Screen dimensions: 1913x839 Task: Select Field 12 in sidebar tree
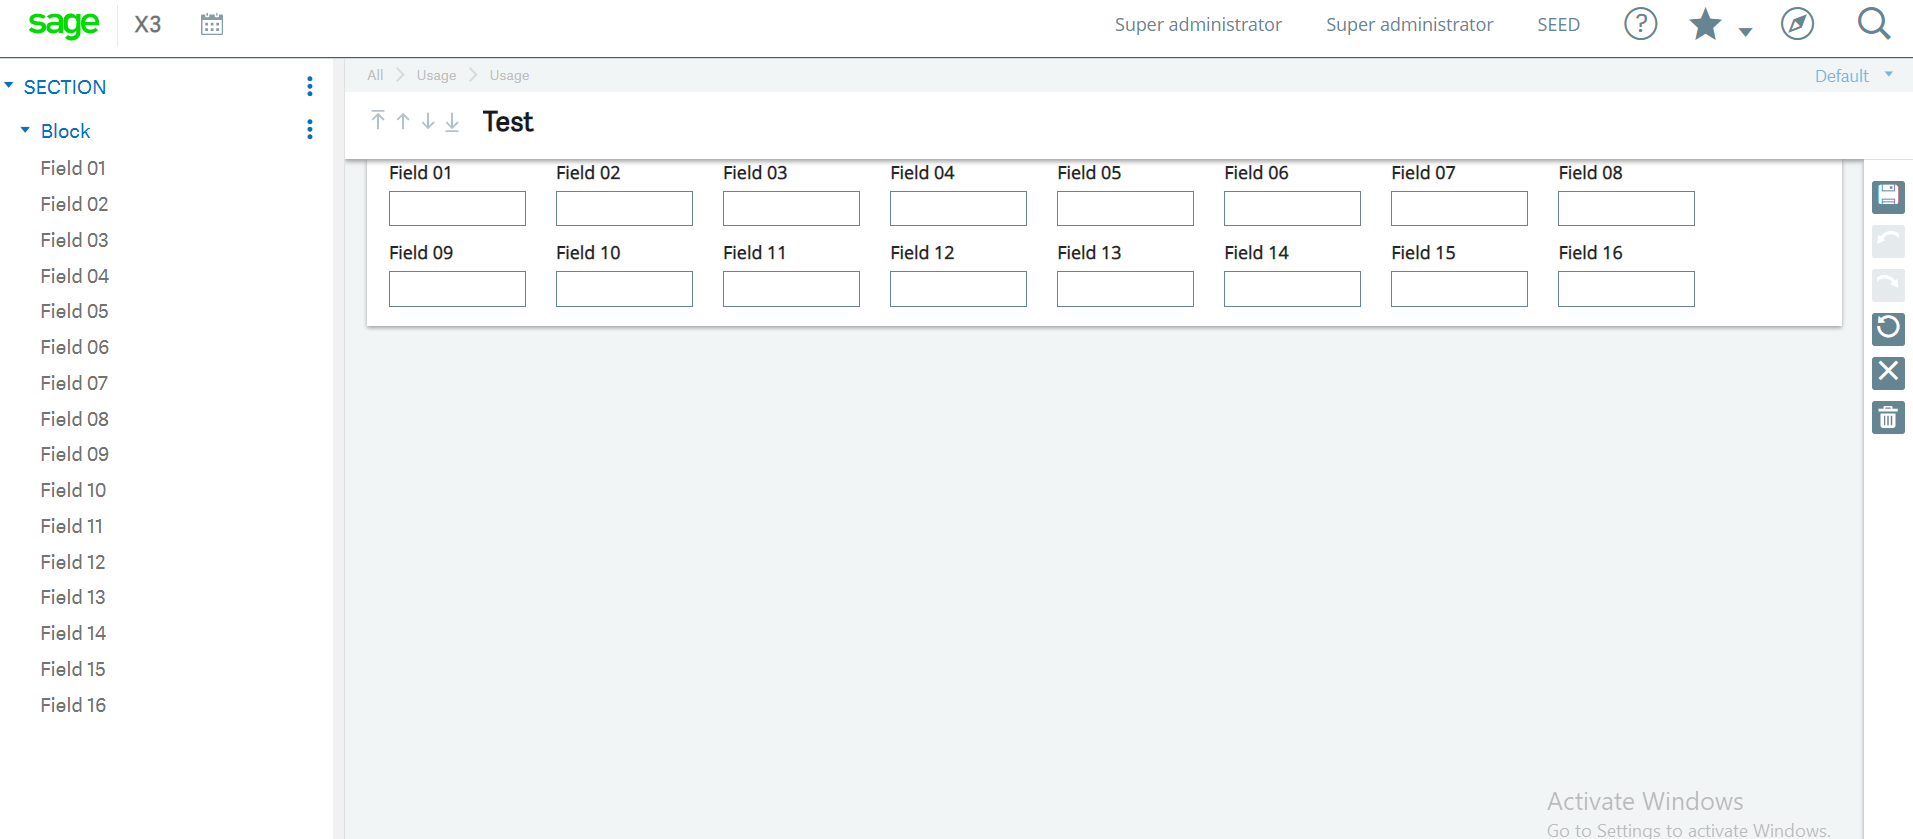73,562
